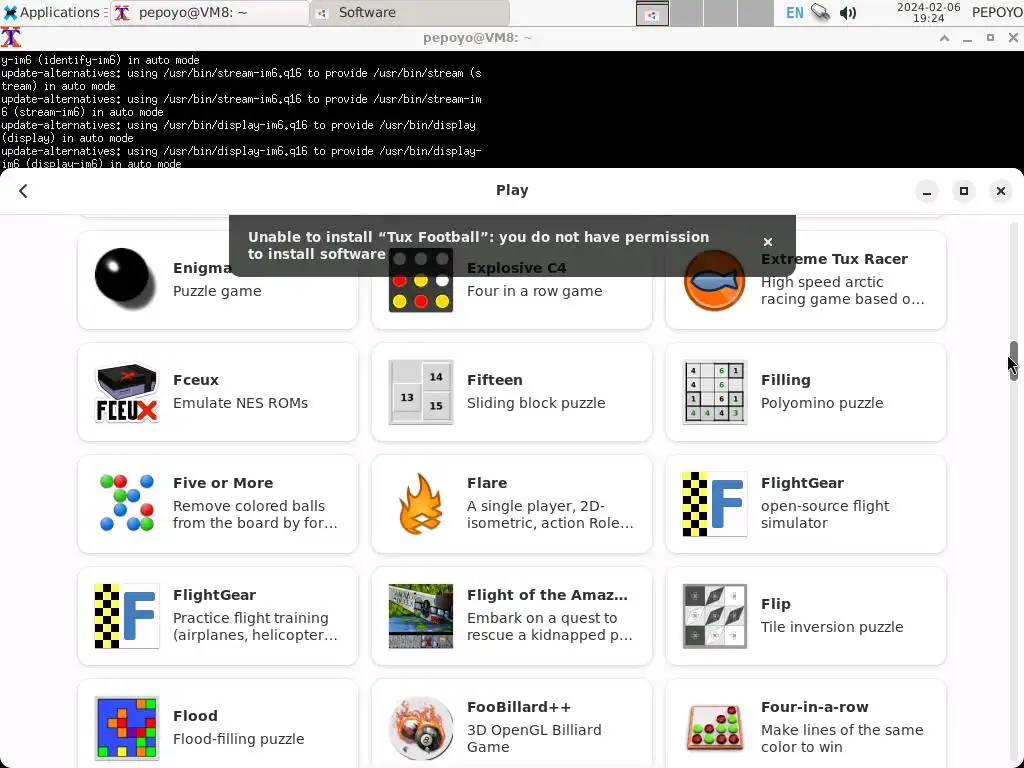The height and width of the screenshot is (768, 1024).
Task: Switch to the Software taskbar entry
Action: (x=409, y=13)
